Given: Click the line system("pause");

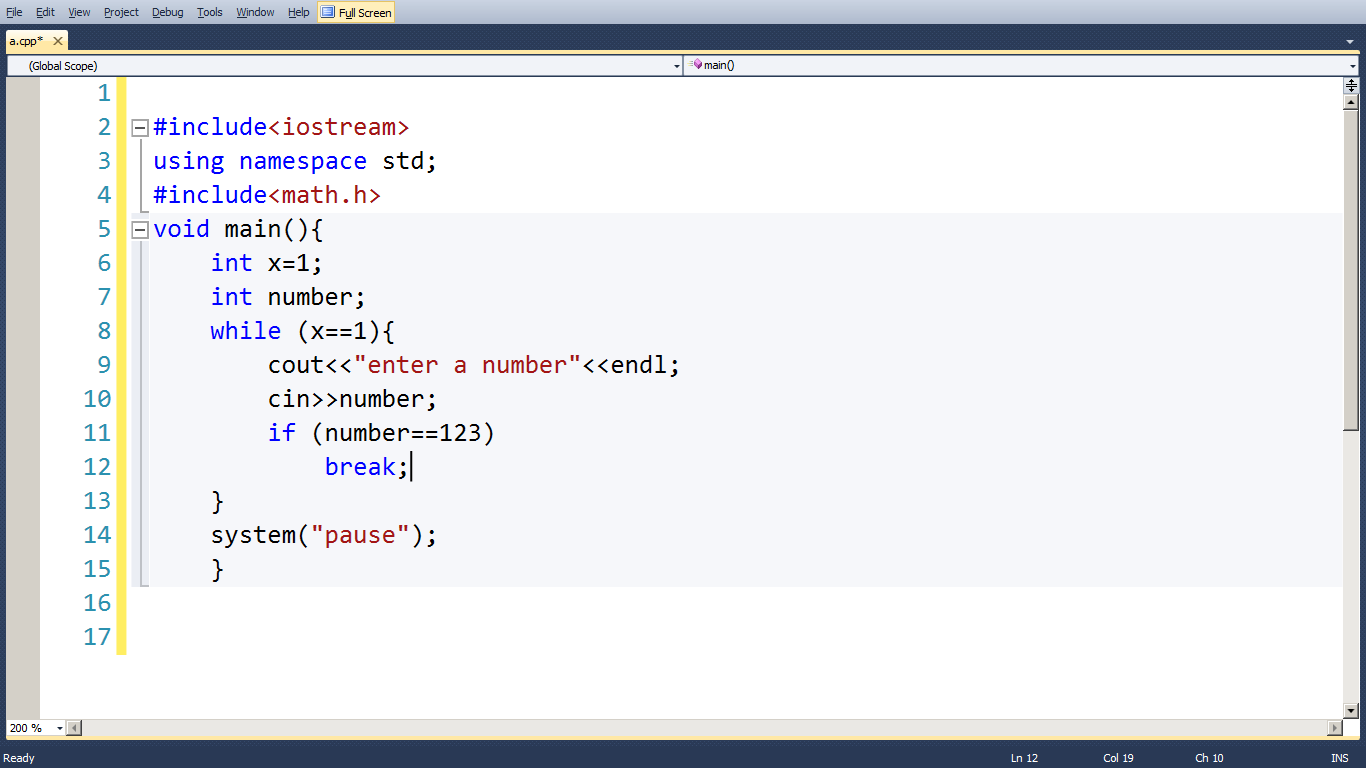Looking at the screenshot, I should 324,536.
